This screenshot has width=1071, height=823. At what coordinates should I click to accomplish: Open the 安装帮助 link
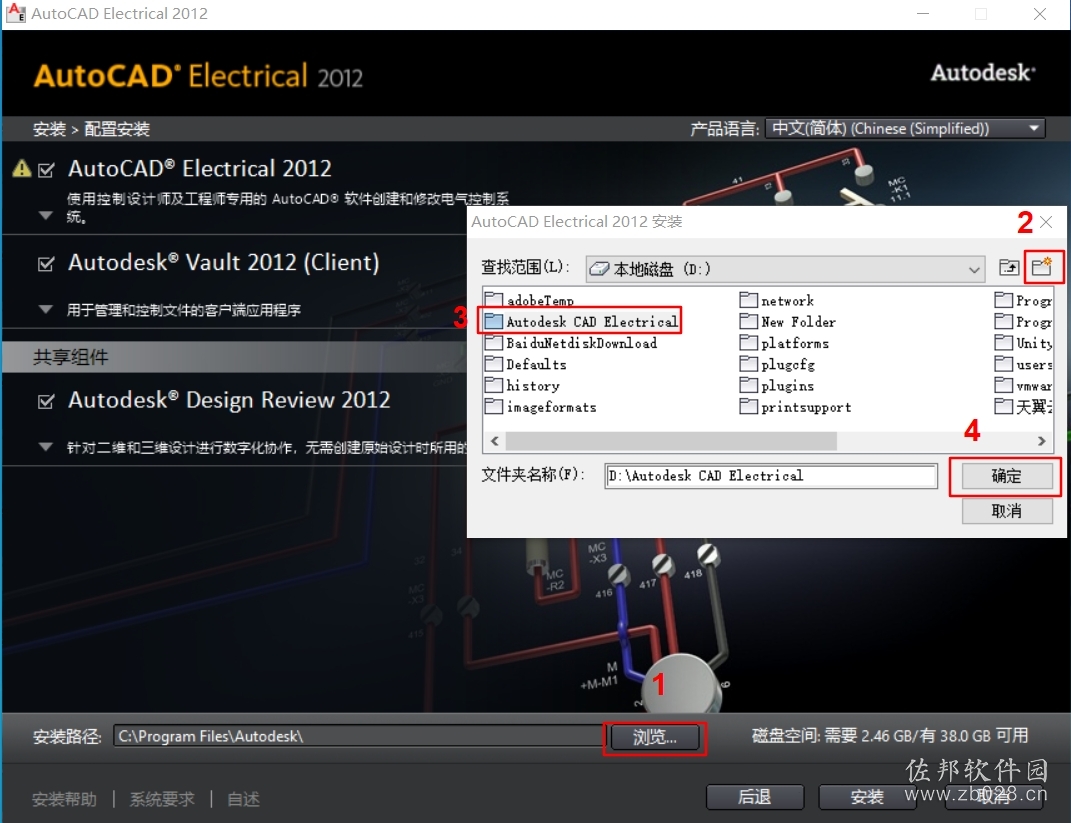[x=64, y=799]
